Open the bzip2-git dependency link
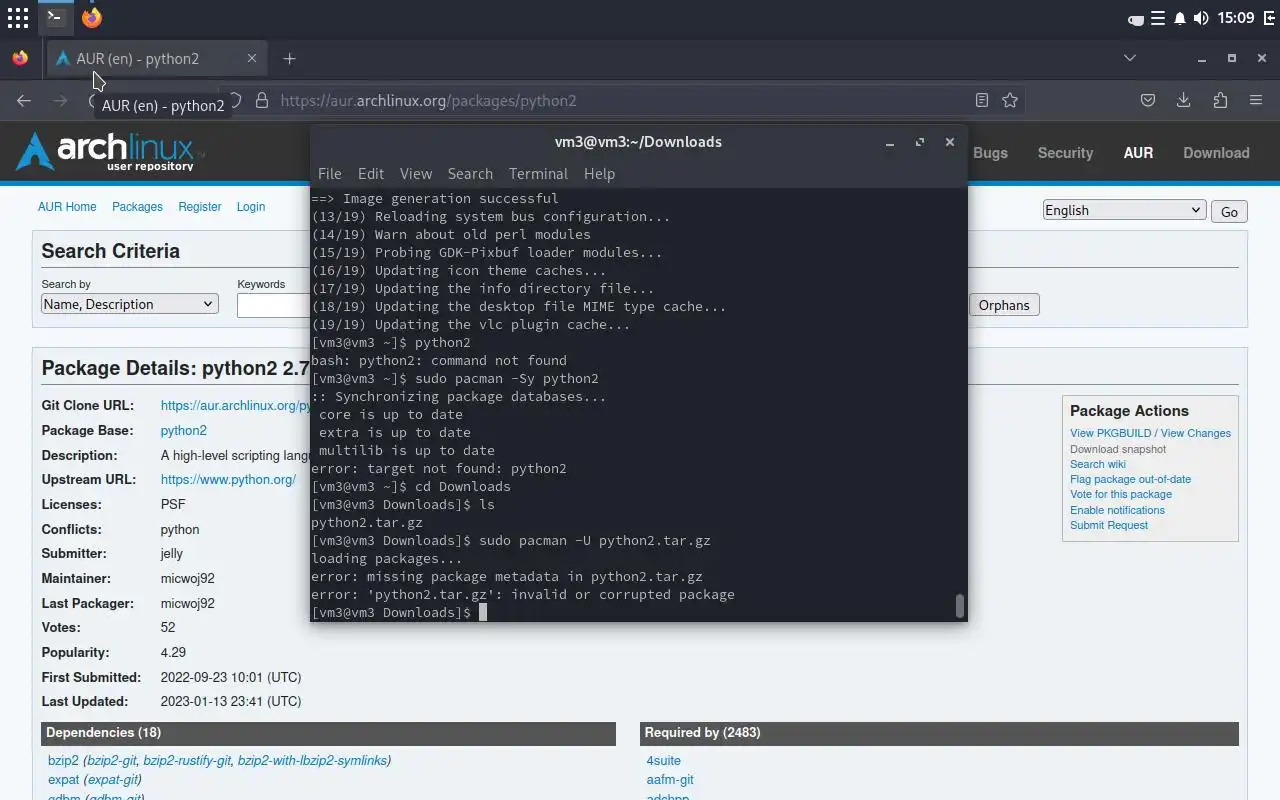The width and height of the screenshot is (1280, 800). point(111,761)
